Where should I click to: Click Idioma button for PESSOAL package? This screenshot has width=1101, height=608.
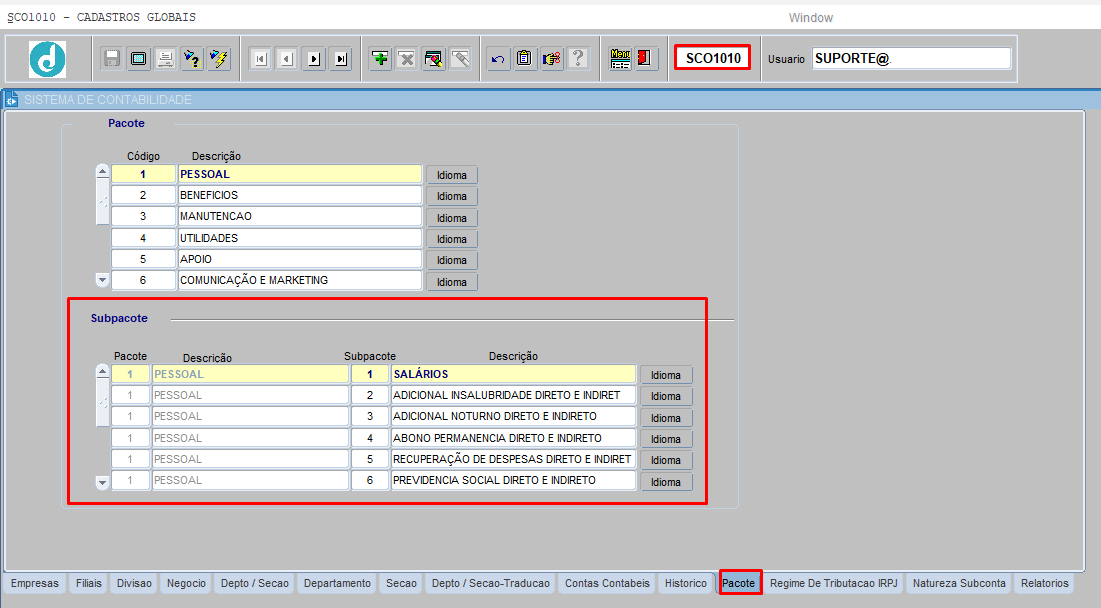[x=451, y=175]
